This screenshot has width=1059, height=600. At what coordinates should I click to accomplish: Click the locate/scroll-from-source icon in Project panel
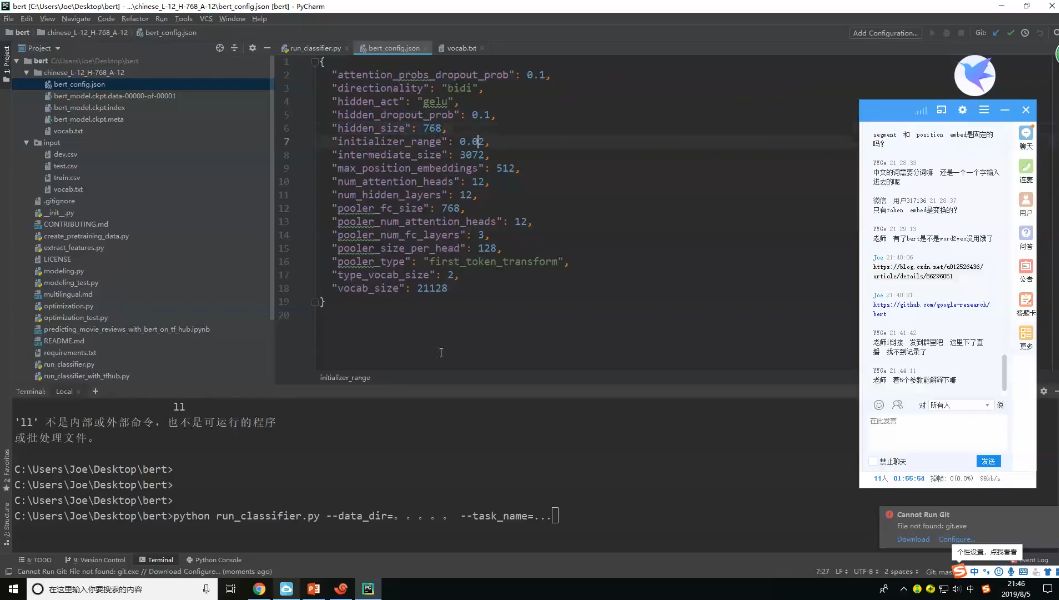(220, 48)
